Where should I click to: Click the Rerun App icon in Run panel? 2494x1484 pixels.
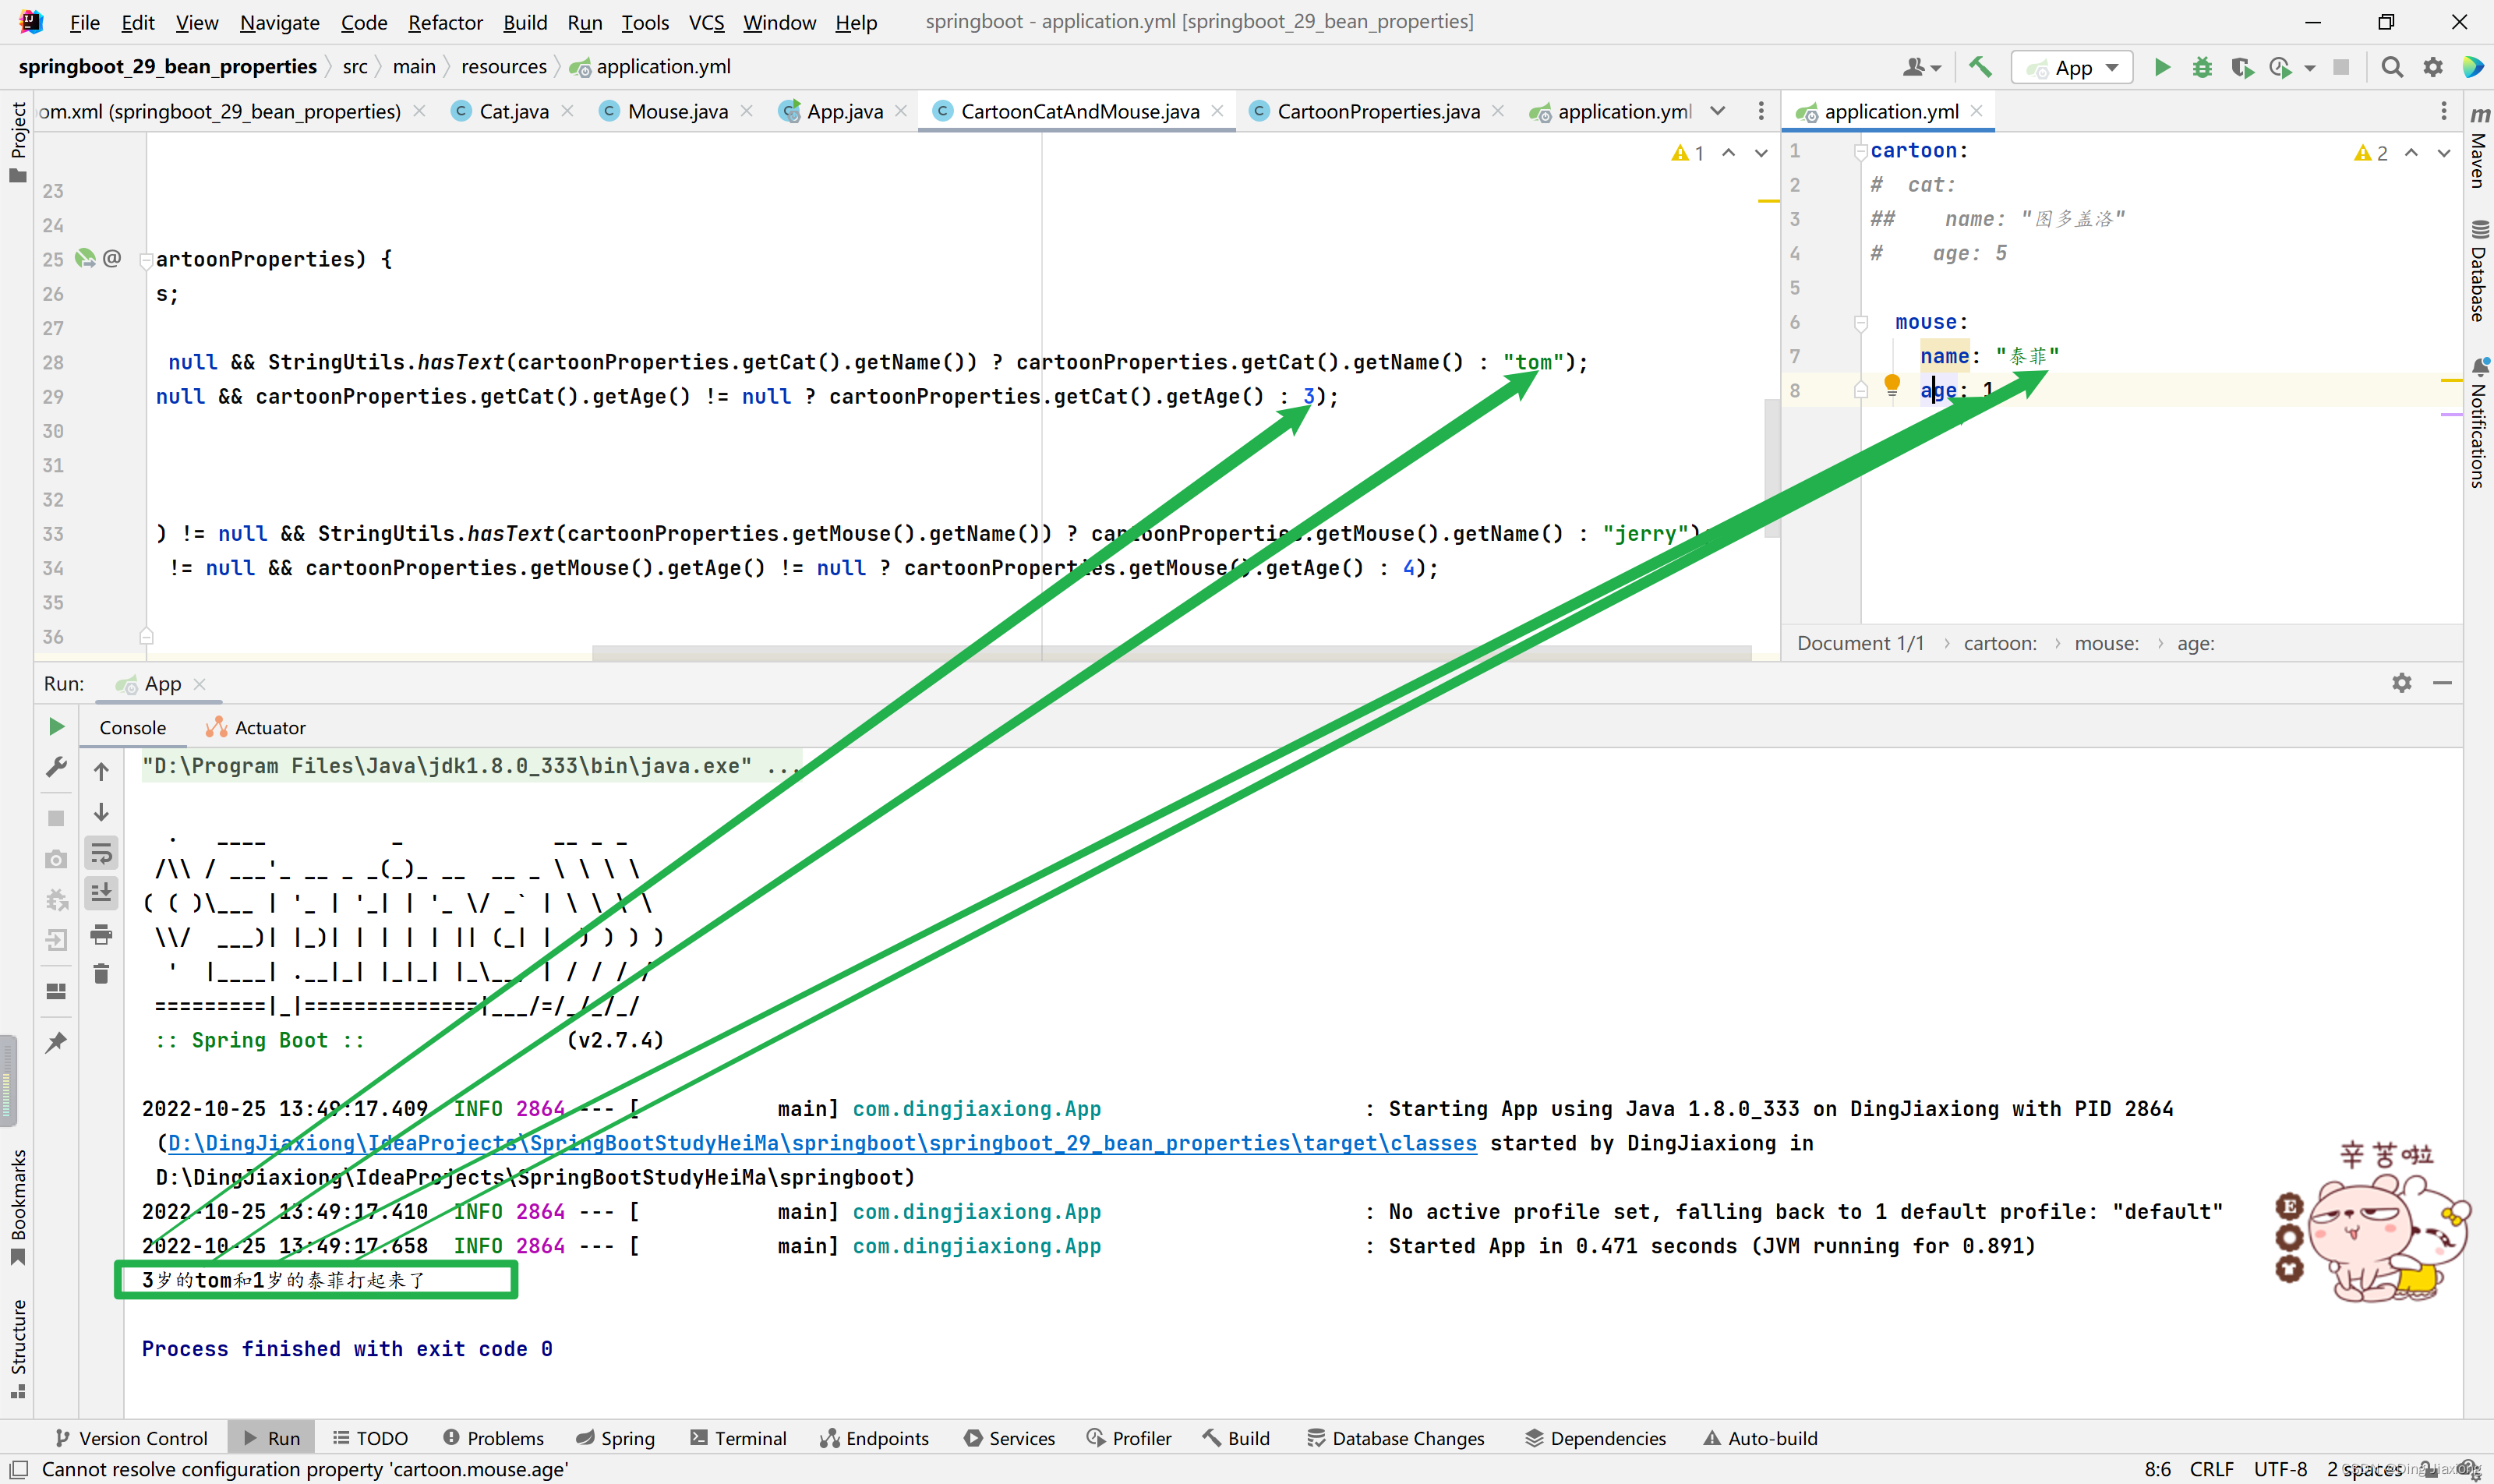(x=56, y=726)
